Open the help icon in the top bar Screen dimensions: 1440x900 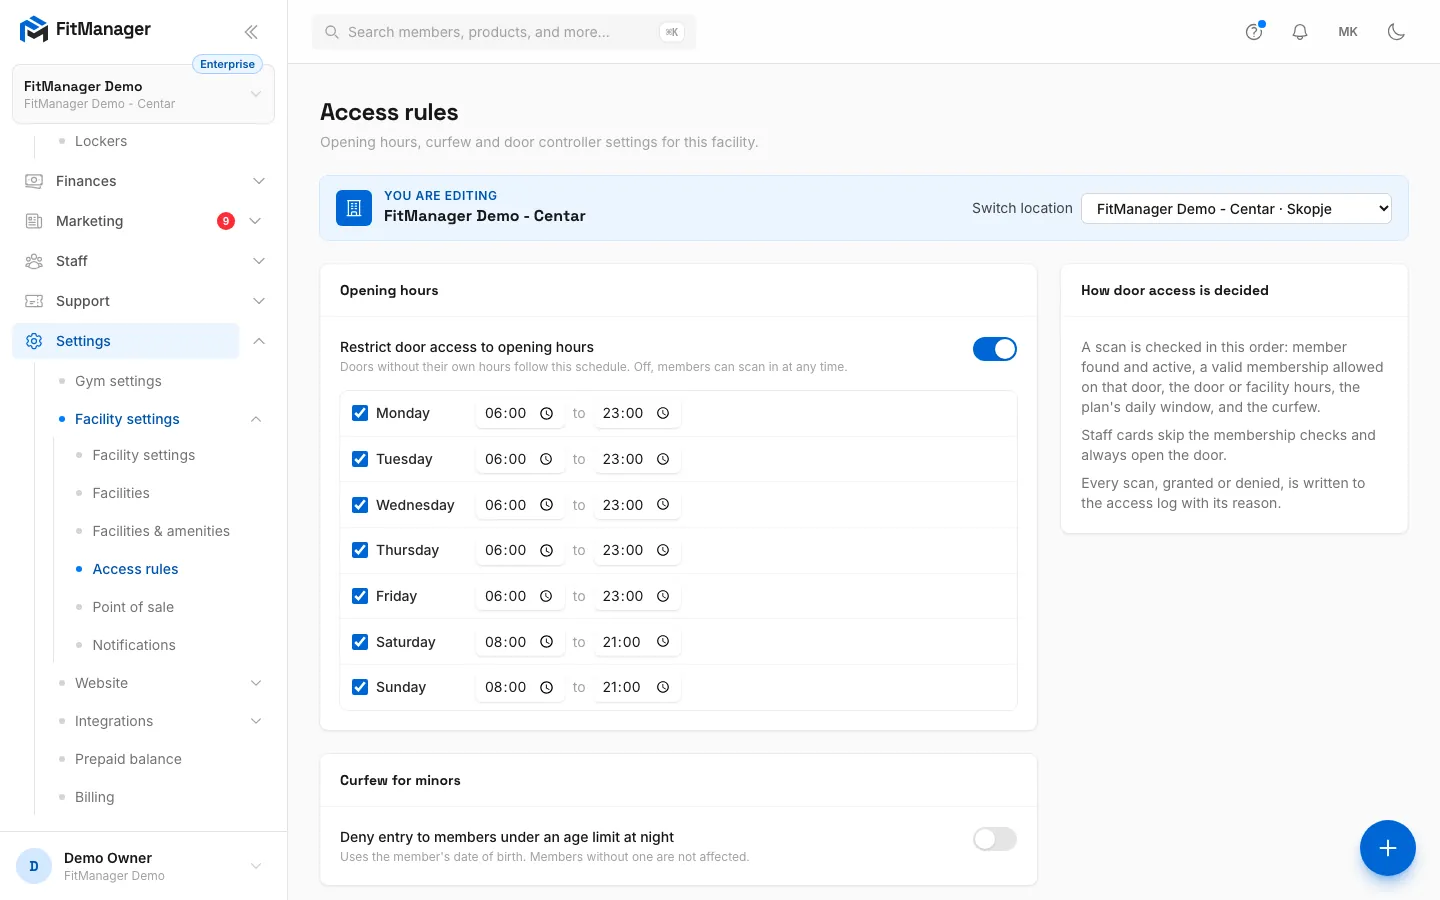pos(1254,32)
